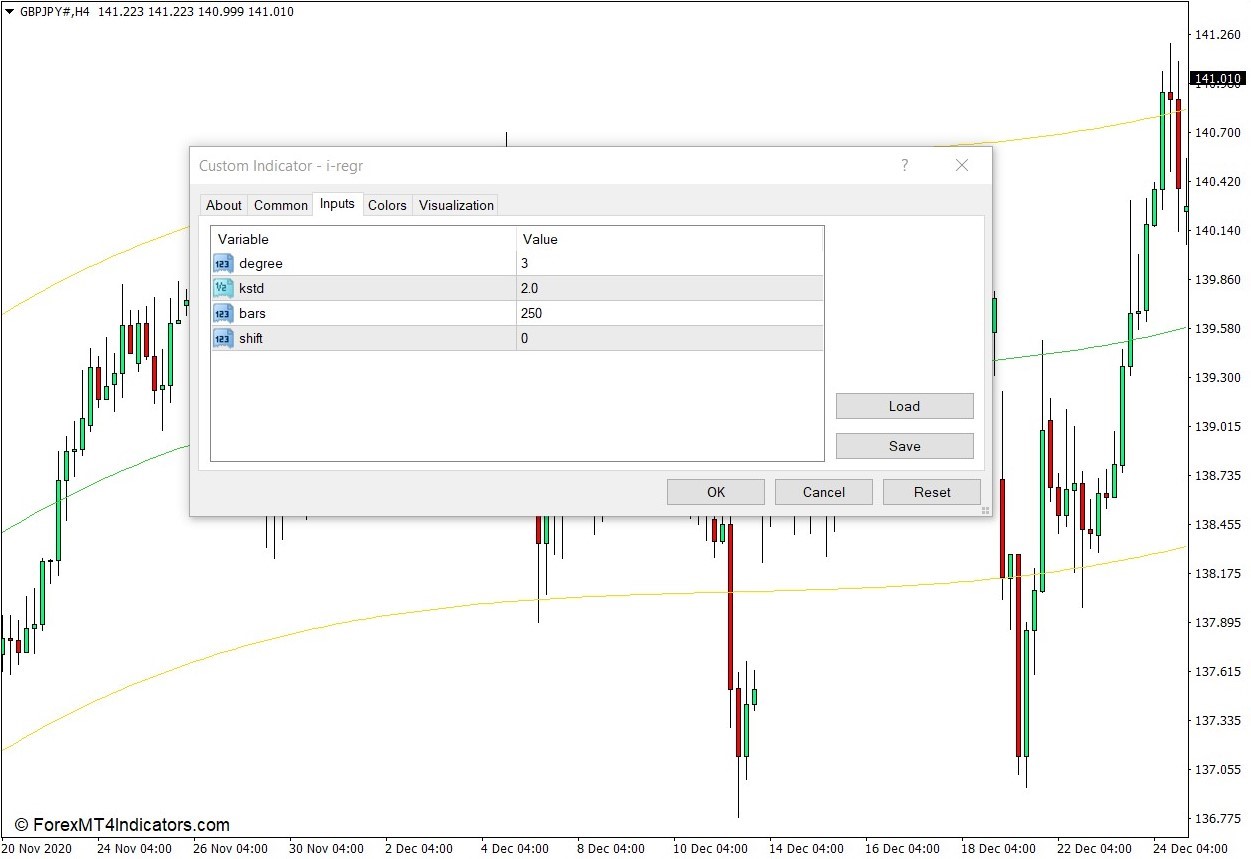
Task: Click the kstd variable double-type icon
Action: click(x=223, y=289)
